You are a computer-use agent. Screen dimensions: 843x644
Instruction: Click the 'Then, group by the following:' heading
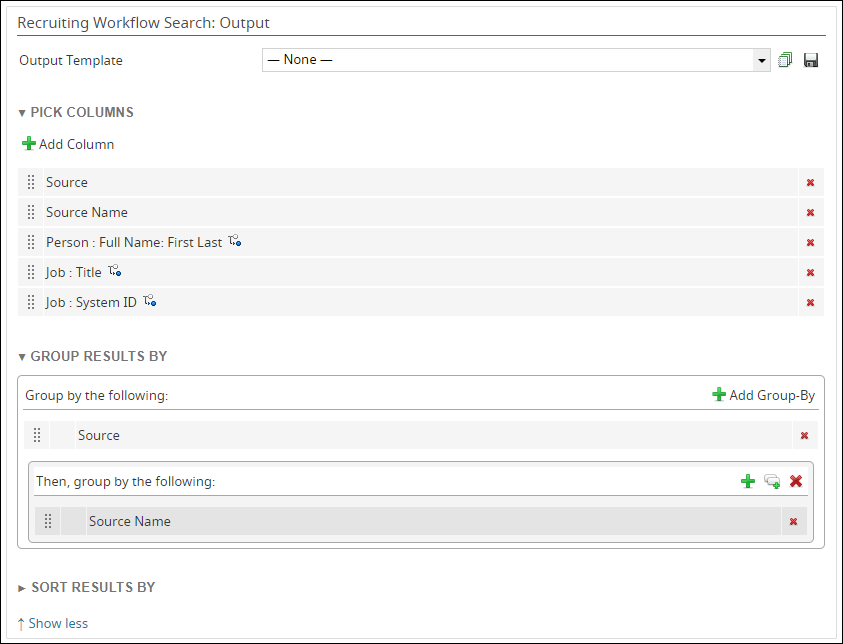[125, 481]
